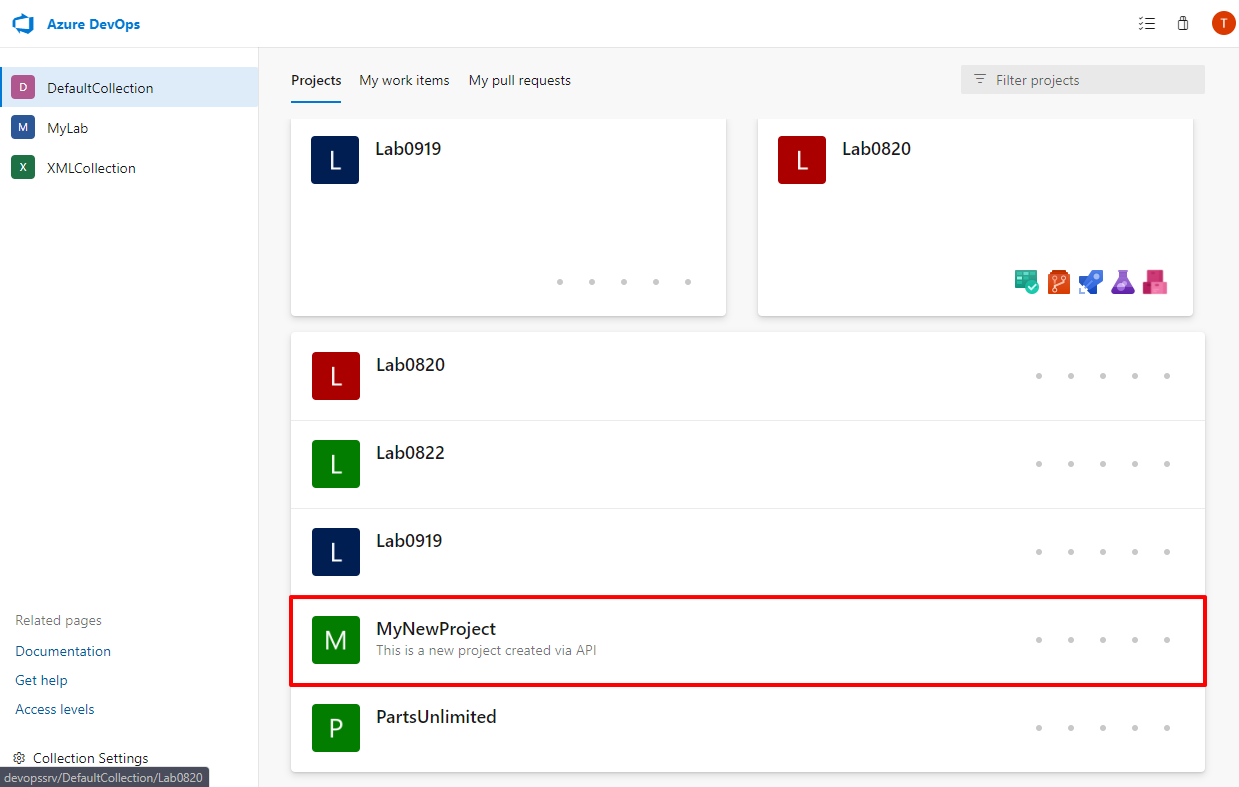Click the Get help link
This screenshot has height=787, width=1239.
pyautogui.click(x=41, y=680)
